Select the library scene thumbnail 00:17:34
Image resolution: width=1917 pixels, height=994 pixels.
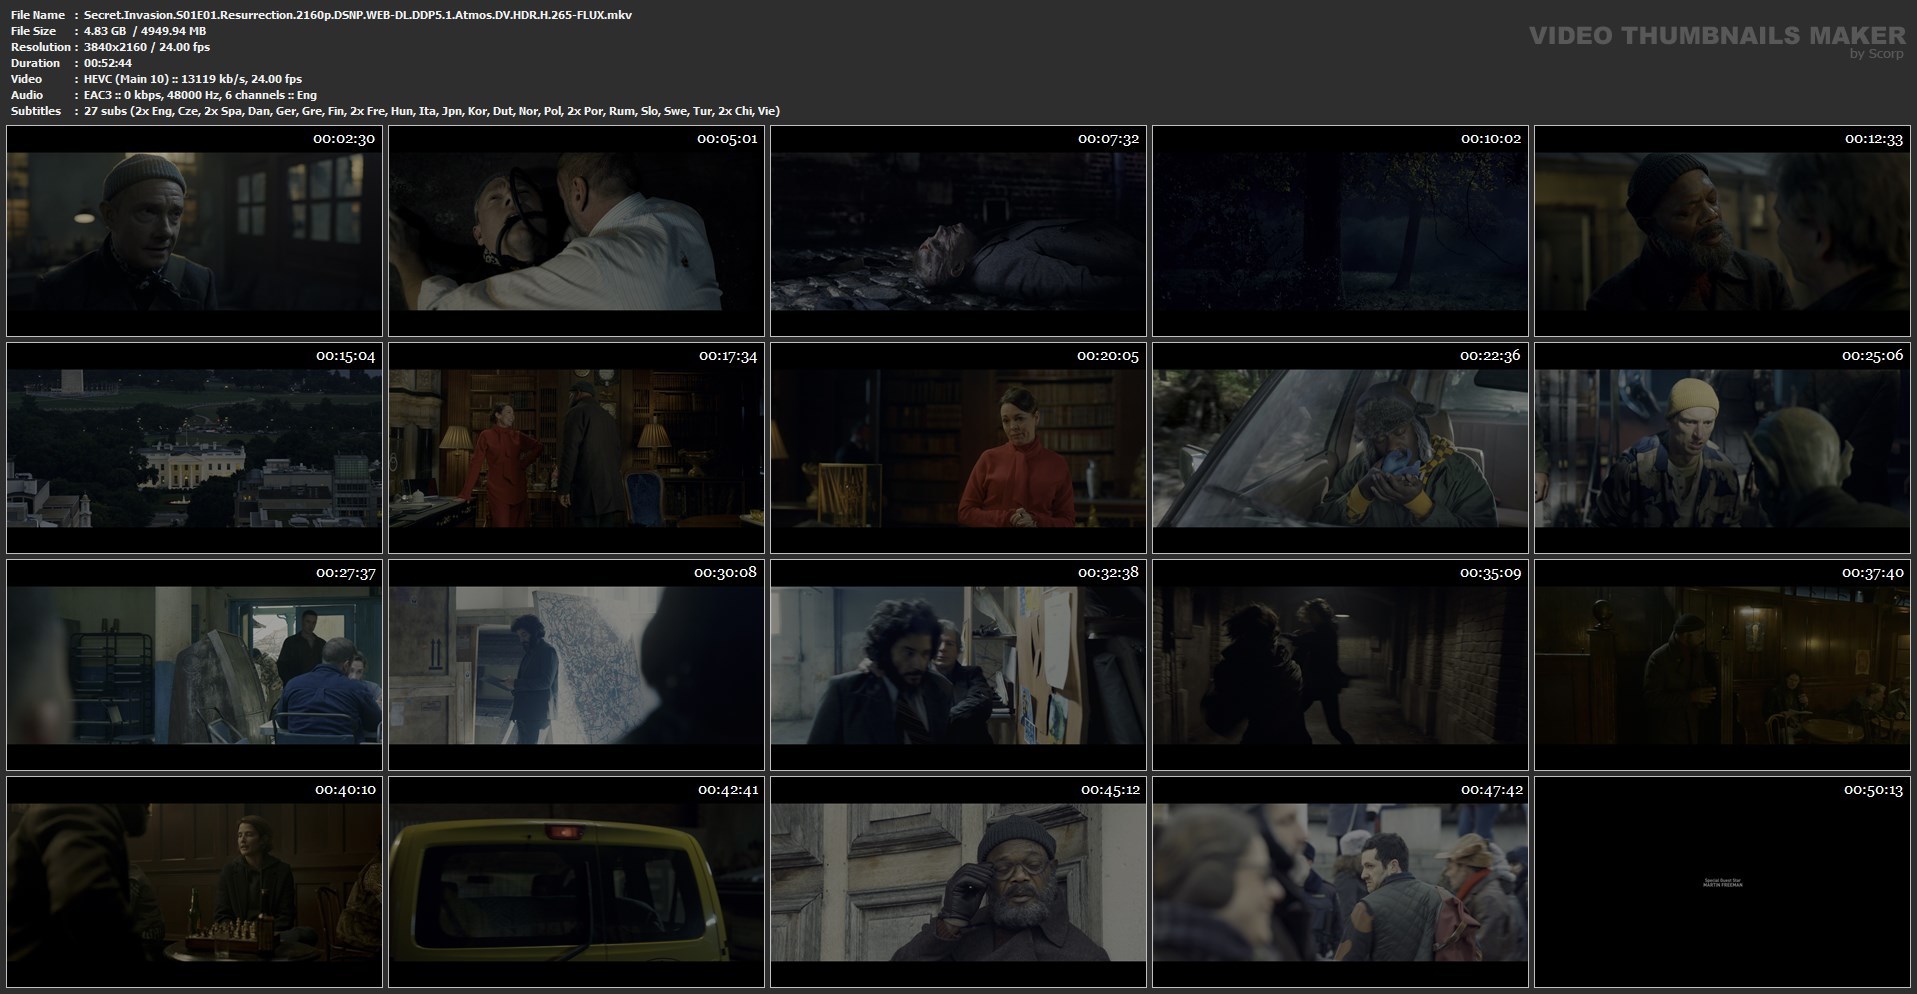click(x=576, y=448)
